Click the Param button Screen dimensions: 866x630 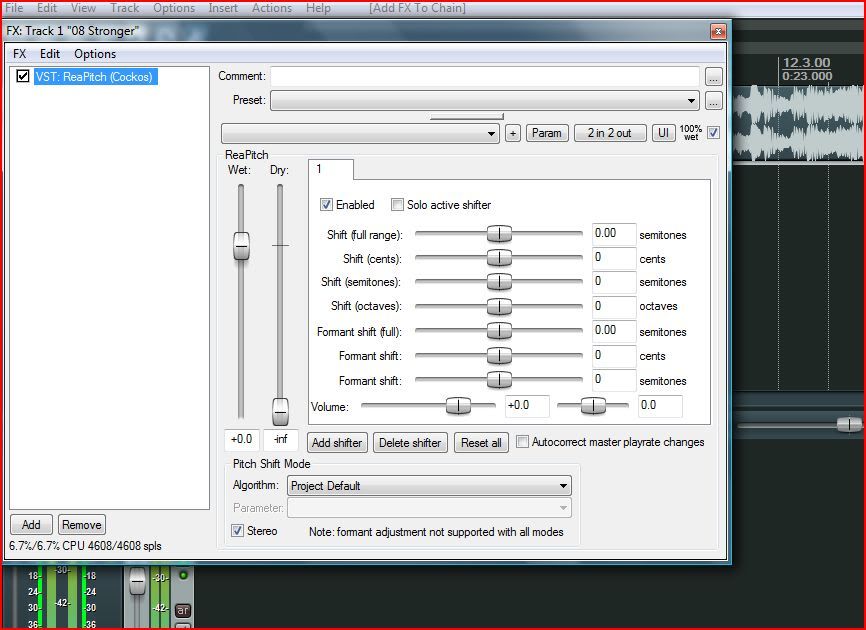[x=547, y=133]
